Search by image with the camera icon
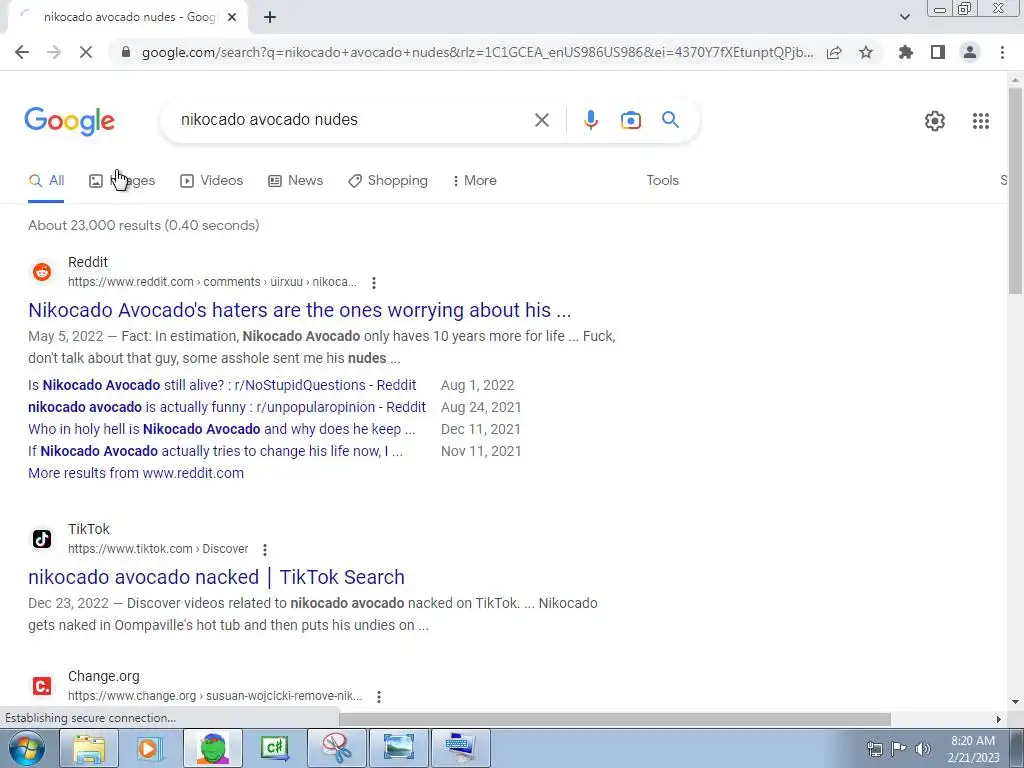This screenshot has width=1024, height=768. tap(630, 120)
